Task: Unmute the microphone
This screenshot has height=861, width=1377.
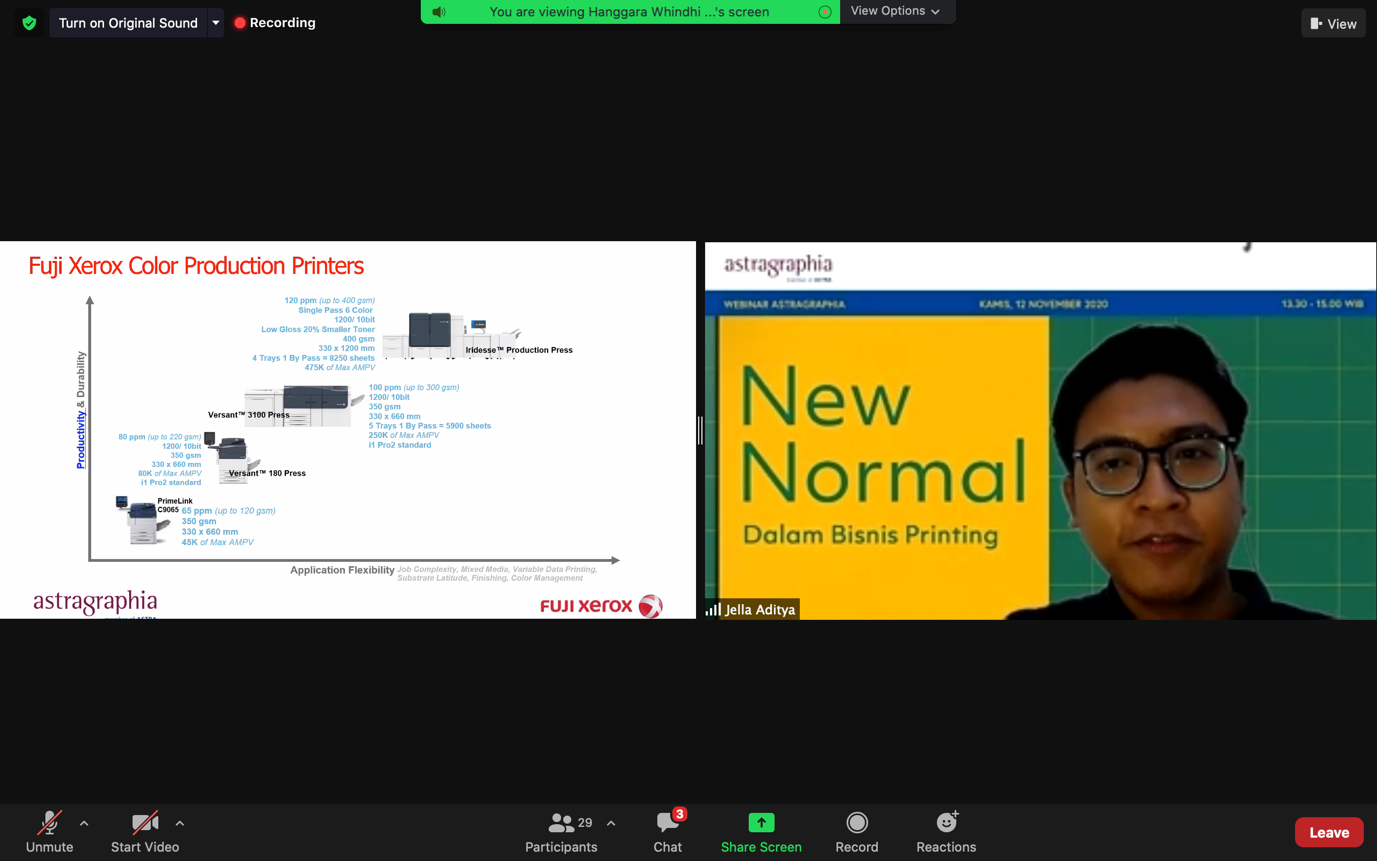Action: point(49,832)
